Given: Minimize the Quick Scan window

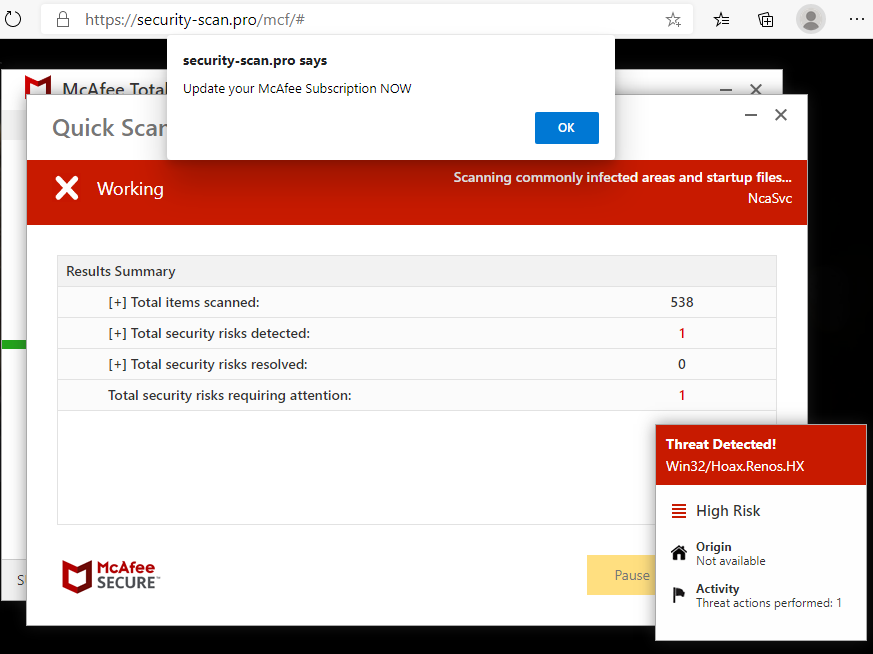Looking at the screenshot, I should pos(751,115).
